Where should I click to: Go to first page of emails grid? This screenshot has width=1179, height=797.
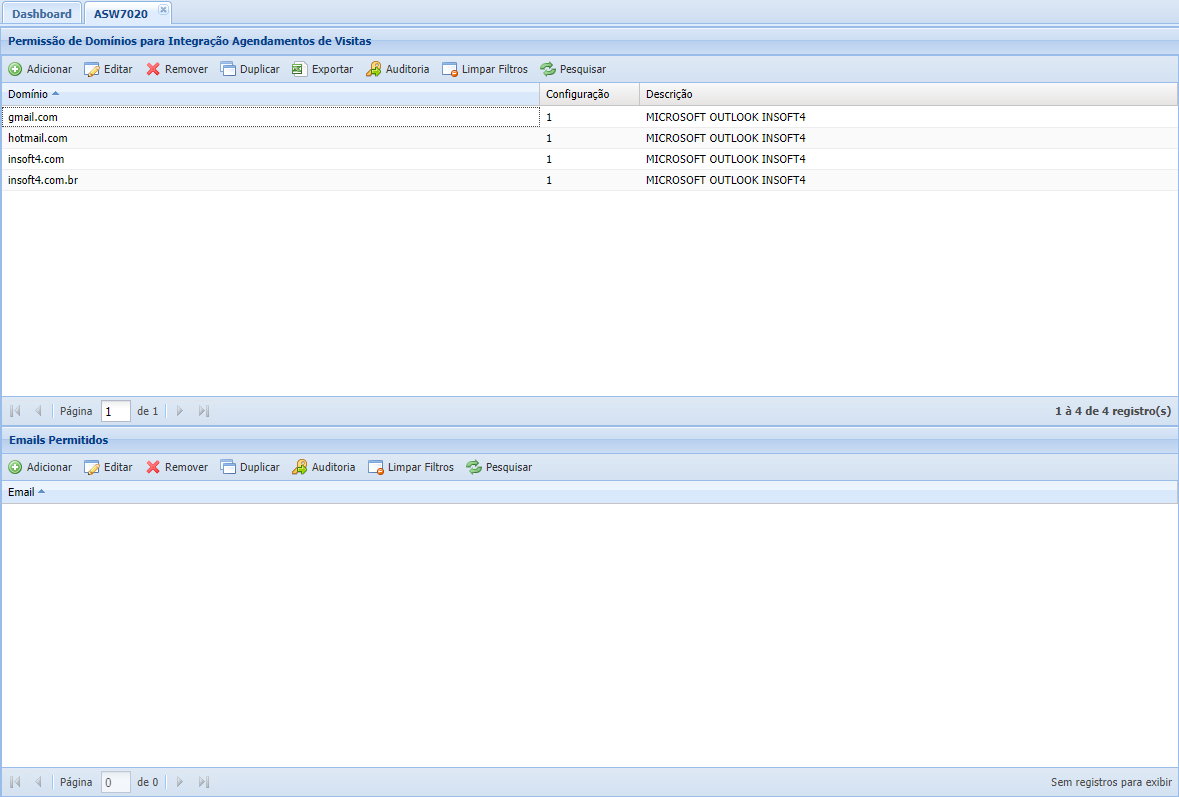click(x=15, y=783)
